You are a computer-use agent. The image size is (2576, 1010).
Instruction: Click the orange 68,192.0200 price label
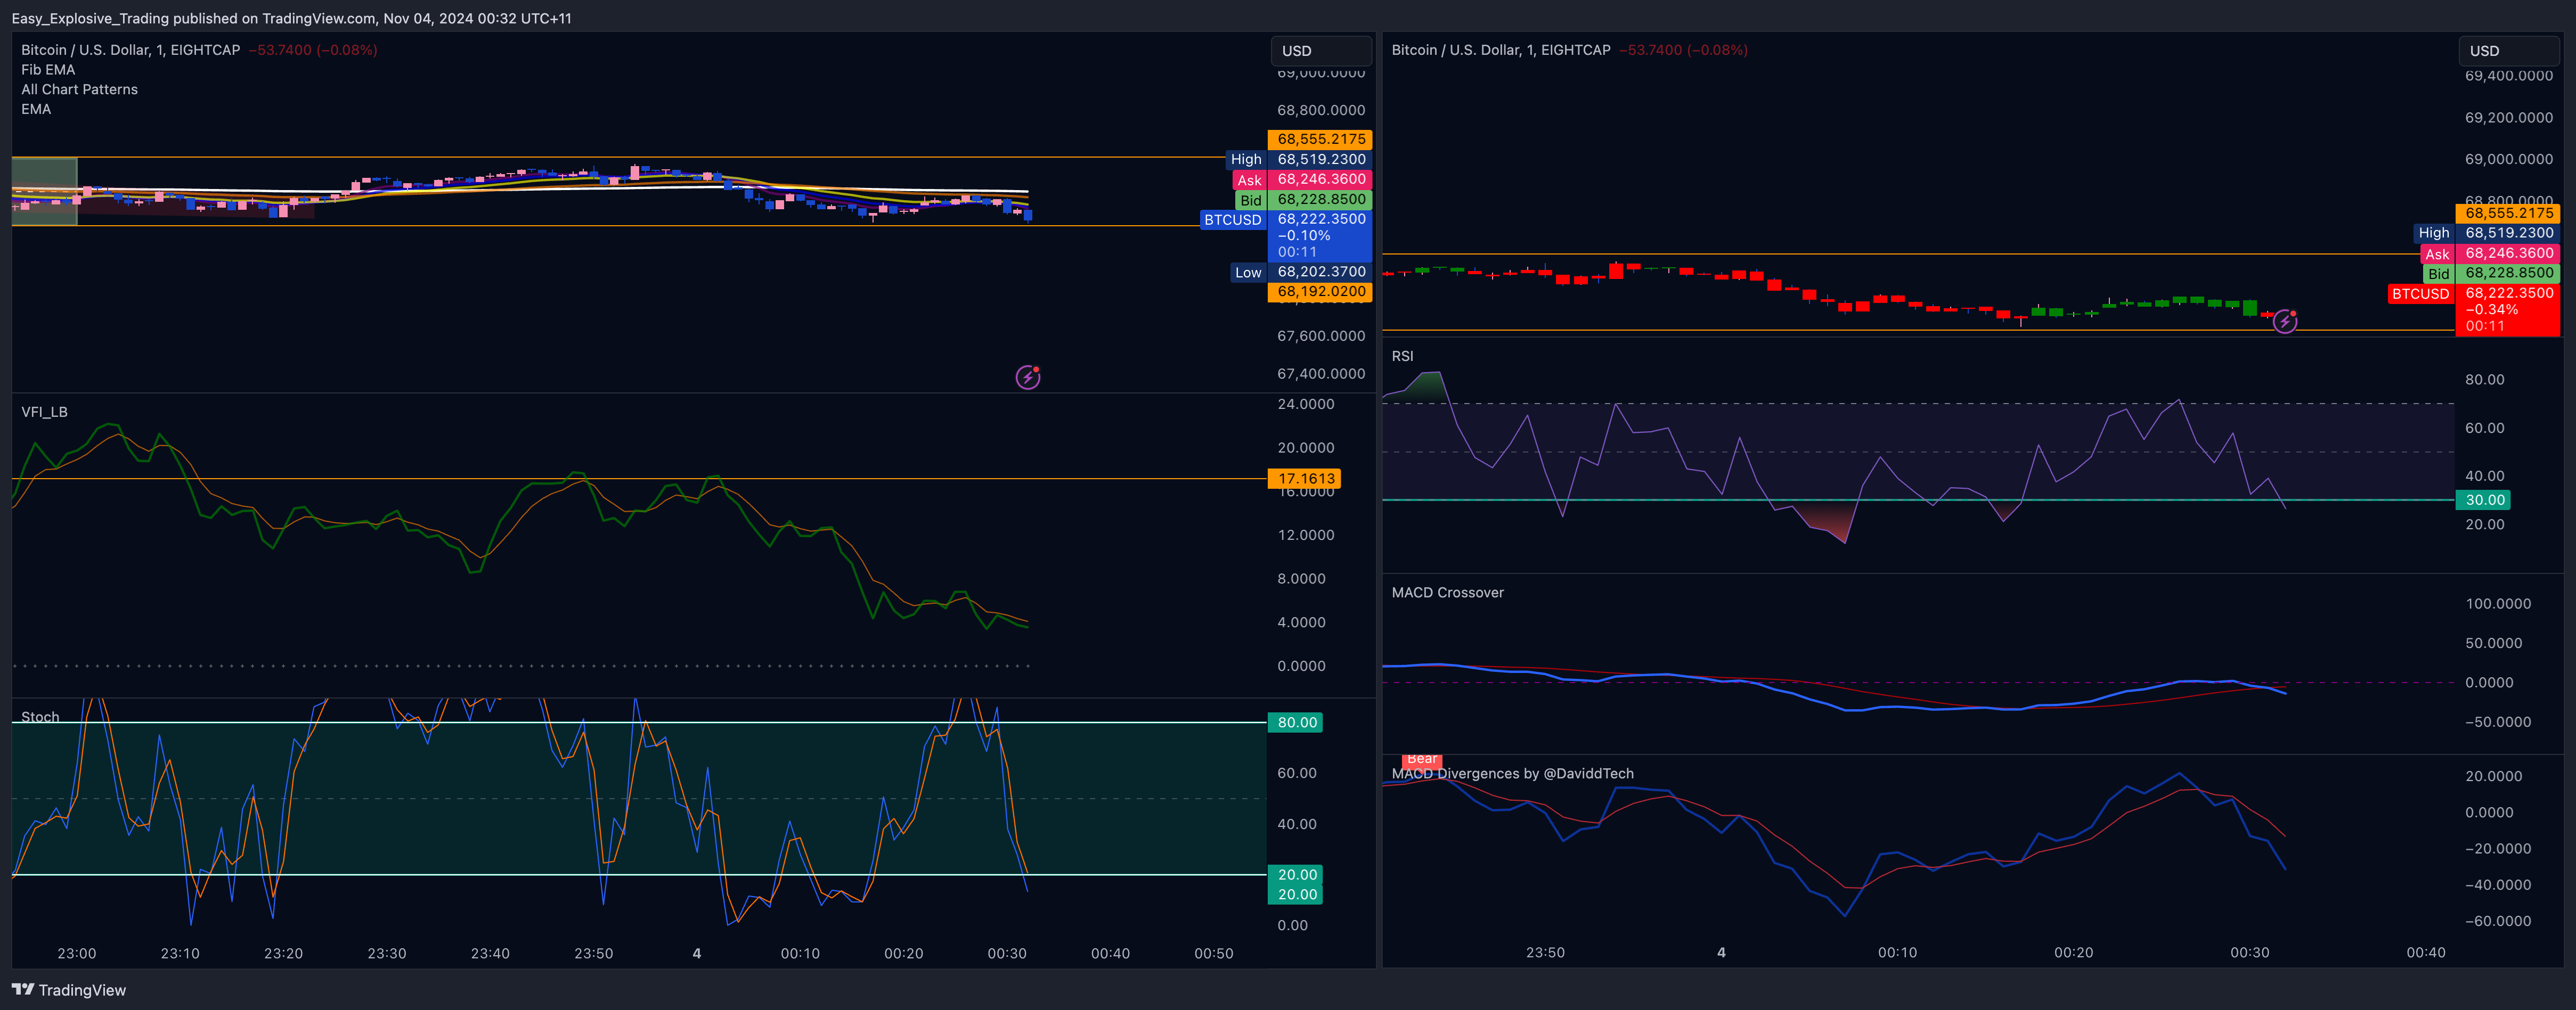pyautogui.click(x=1320, y=291)
